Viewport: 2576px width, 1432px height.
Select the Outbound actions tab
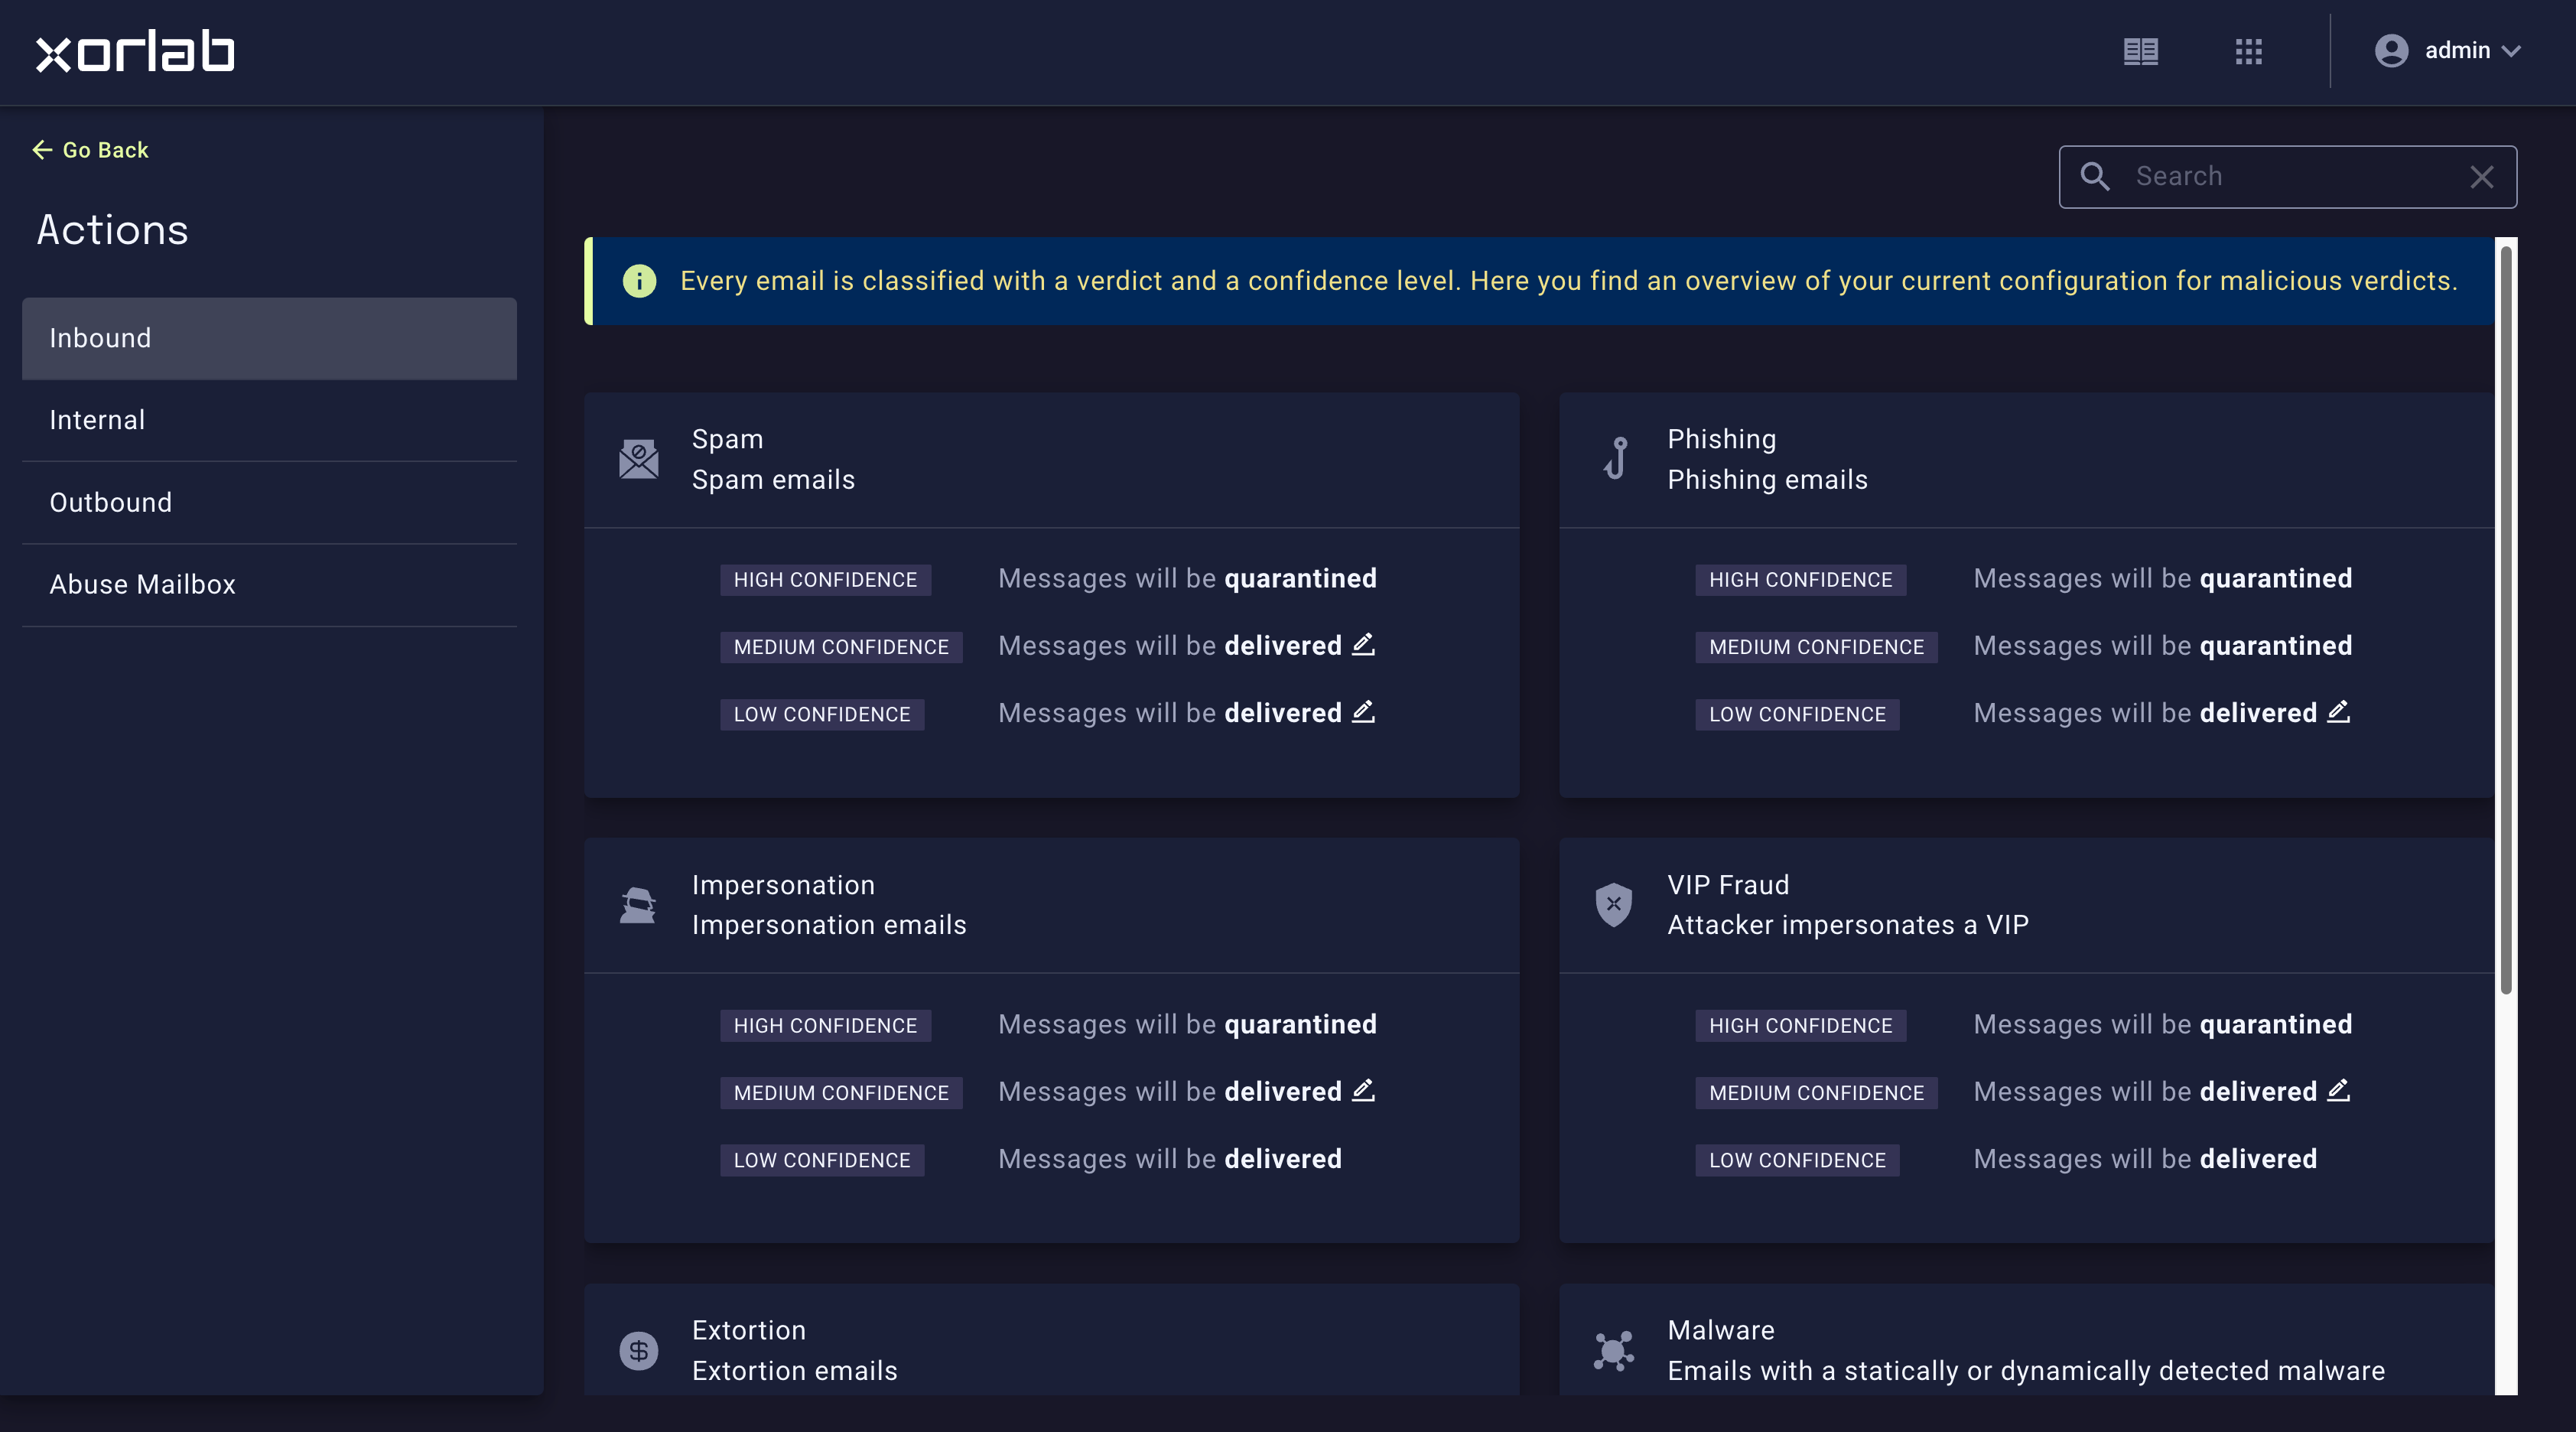[269, 502]
